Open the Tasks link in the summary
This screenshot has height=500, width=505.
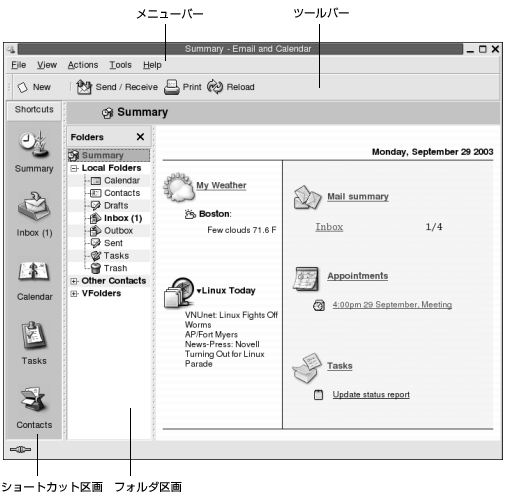tap(339, 366)
